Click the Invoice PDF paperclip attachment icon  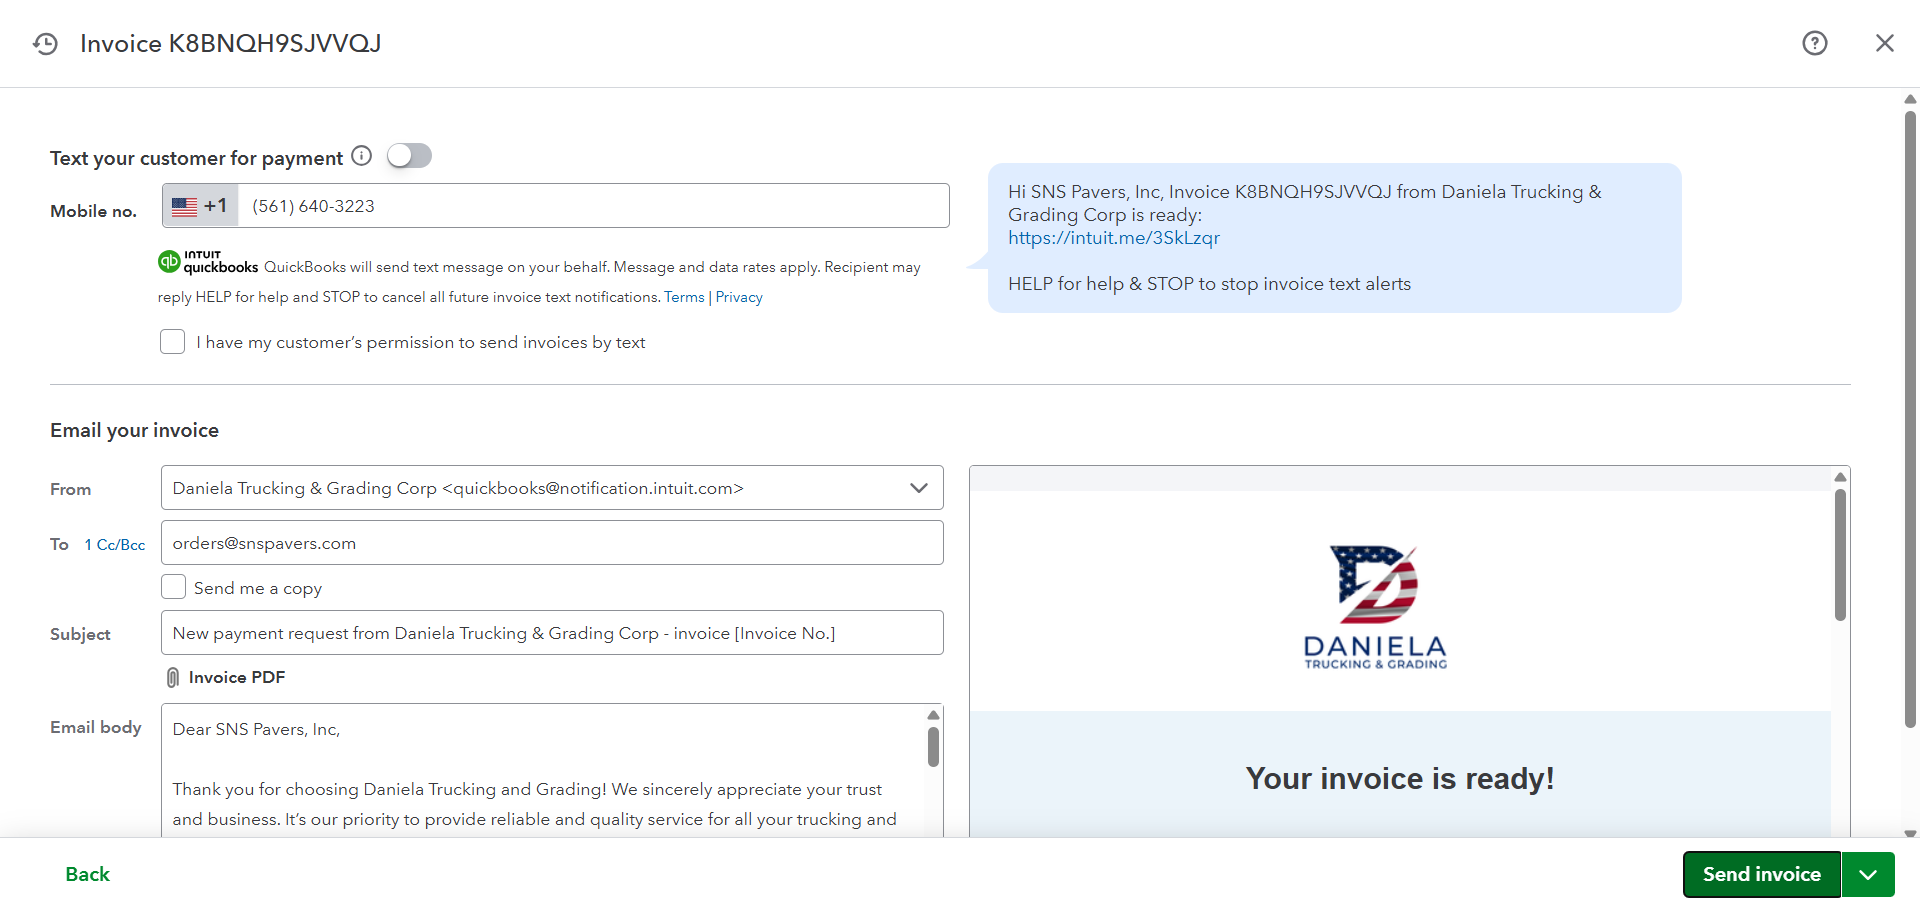(x=173, y=678)
